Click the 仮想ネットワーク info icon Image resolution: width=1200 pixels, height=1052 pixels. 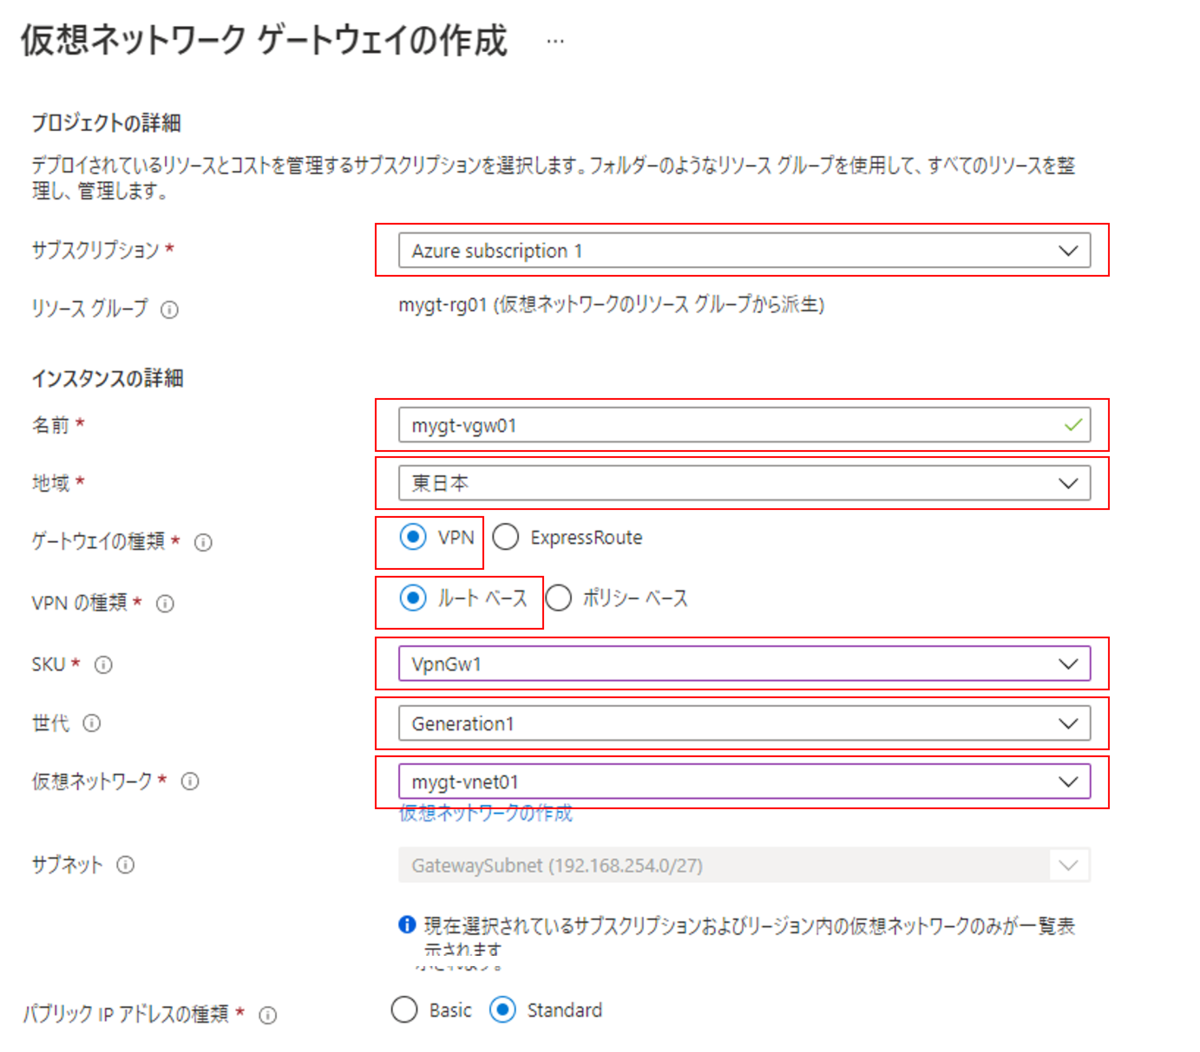pos(190,782)
